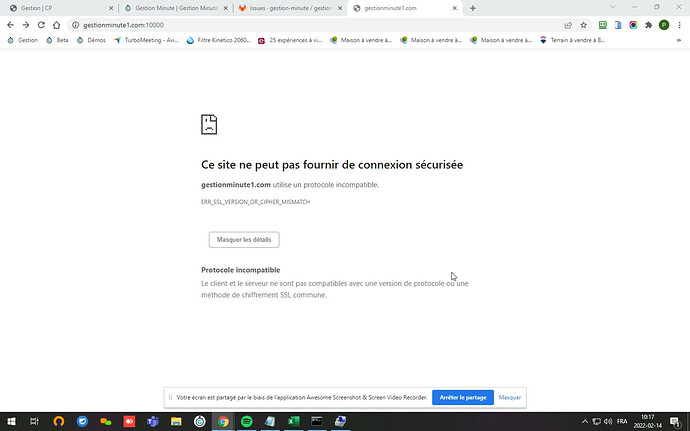The width and height of the screenshot is (690, 431).
Task: Expand the hidden bookmarks overflow chevron
Action: [681, 40]
